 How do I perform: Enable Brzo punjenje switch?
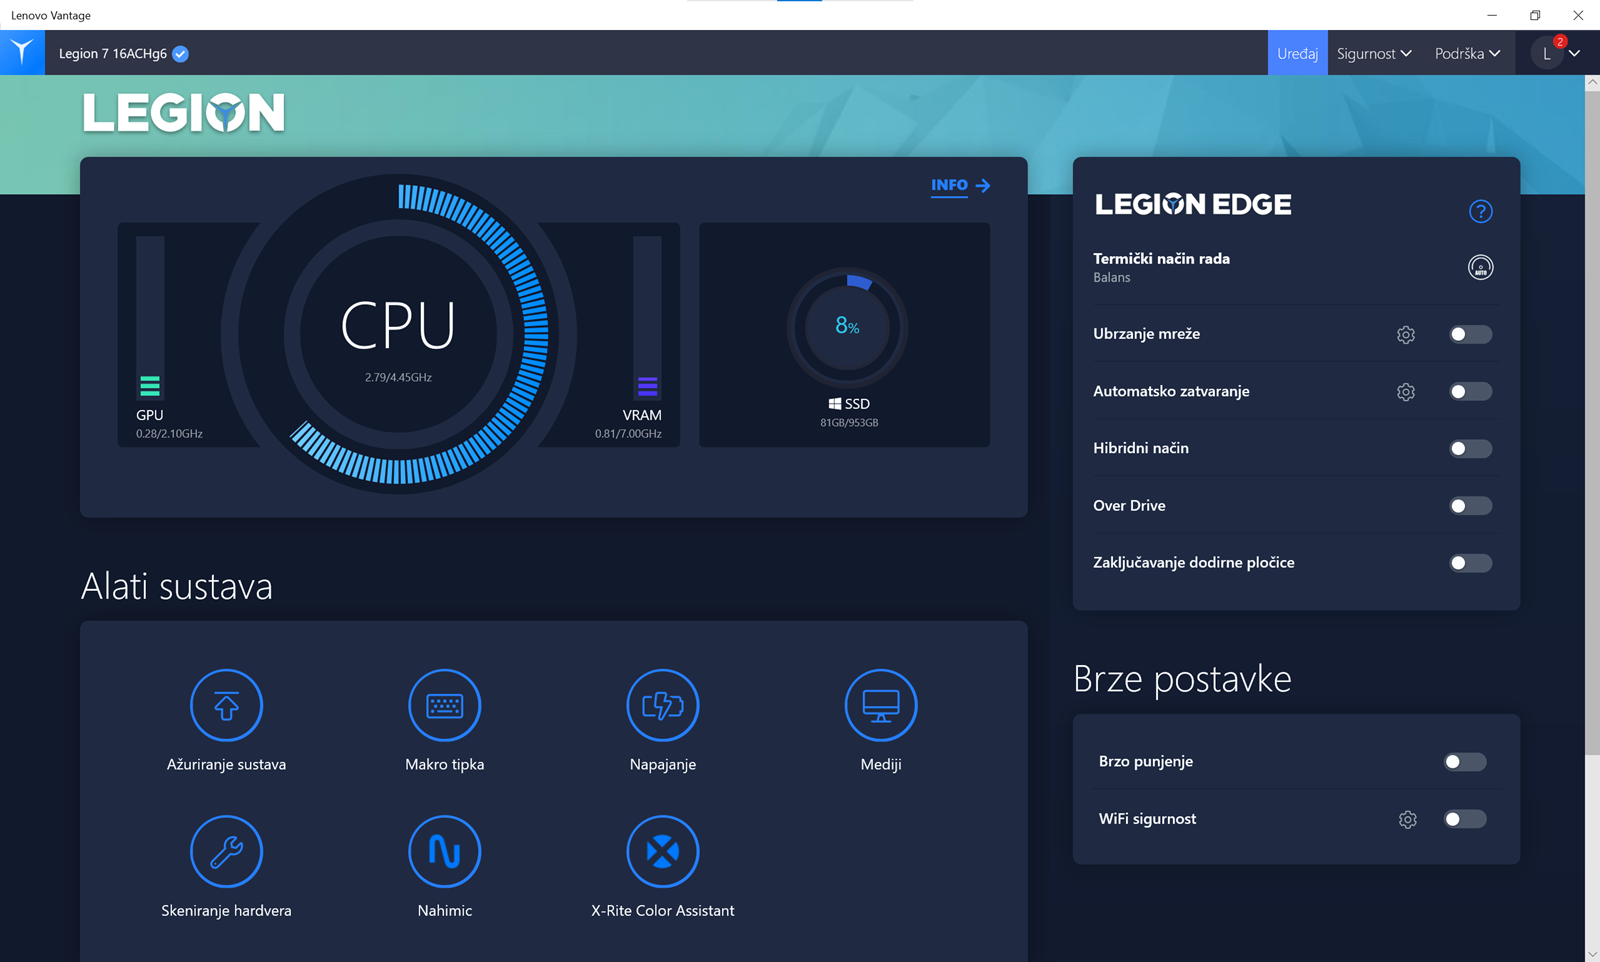pyautogui.click(x=1465, y=762)
